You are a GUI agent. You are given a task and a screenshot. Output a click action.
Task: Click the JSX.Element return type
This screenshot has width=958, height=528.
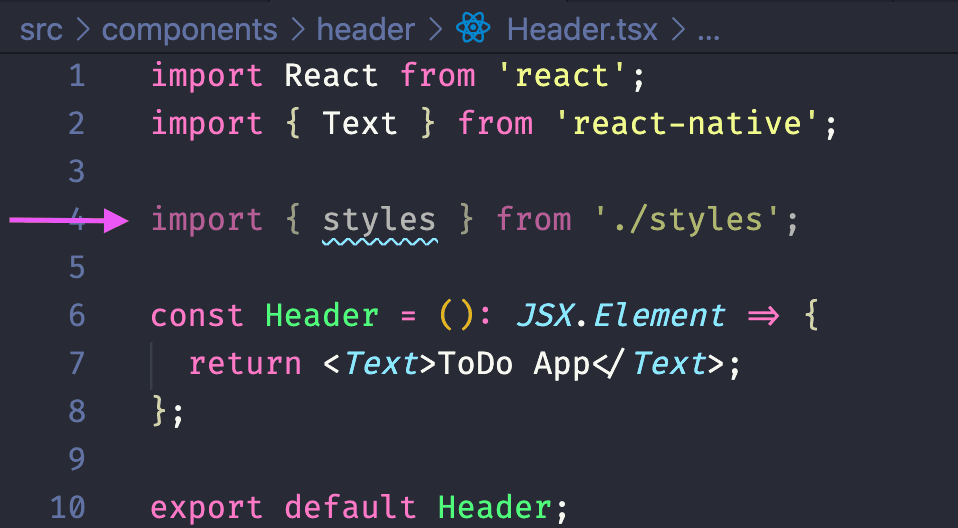(x=620, y=316)
